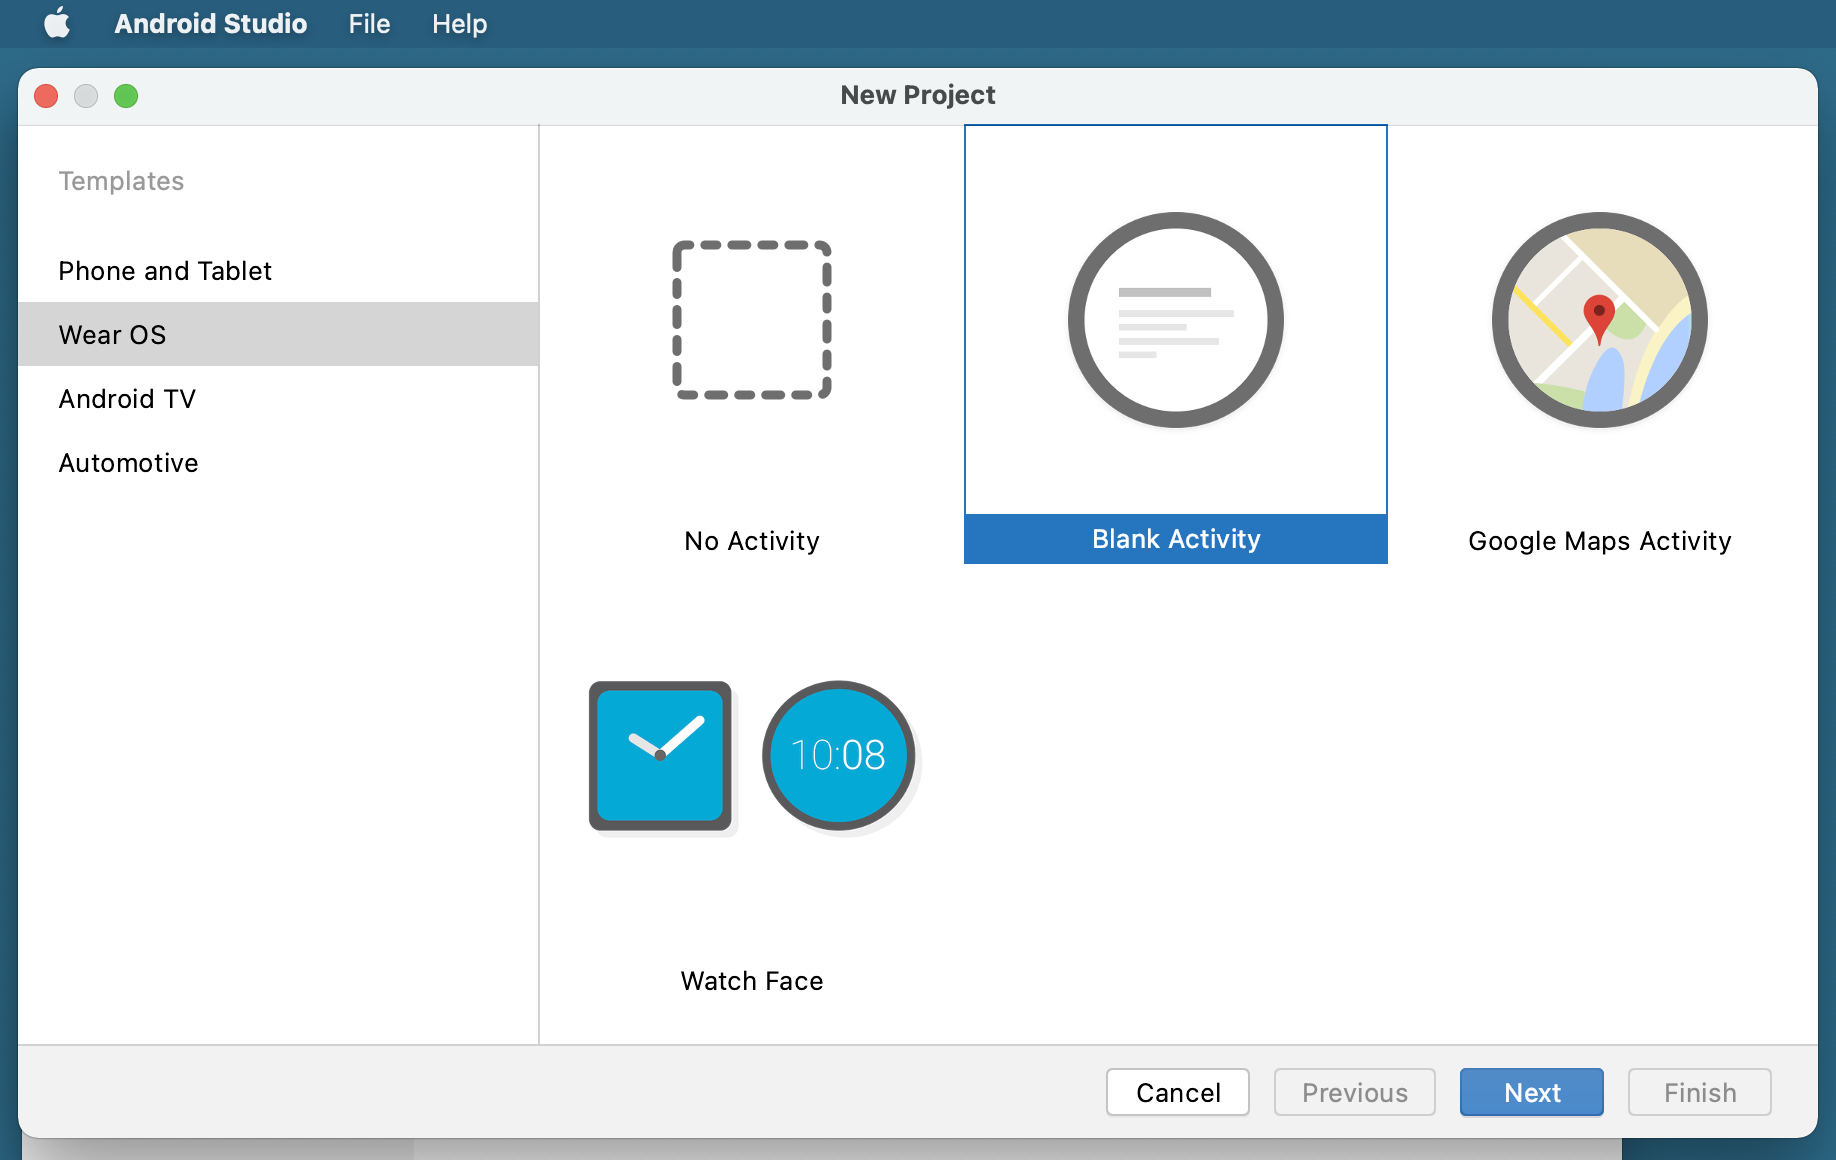Switch to Android TV templates
The width and height of the screenshot is (1836, 1160).
(278, 398)
